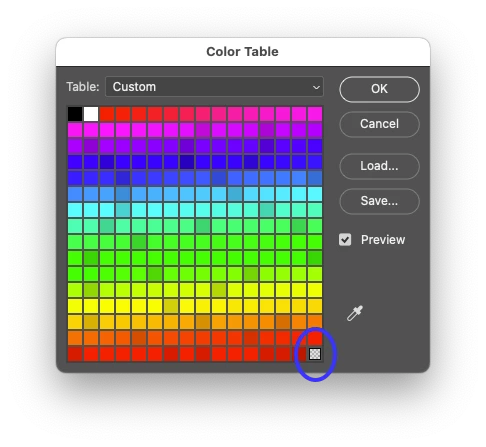Click the Save... button
Viewport: 486px width, 447px height.
tap(379, 201)
